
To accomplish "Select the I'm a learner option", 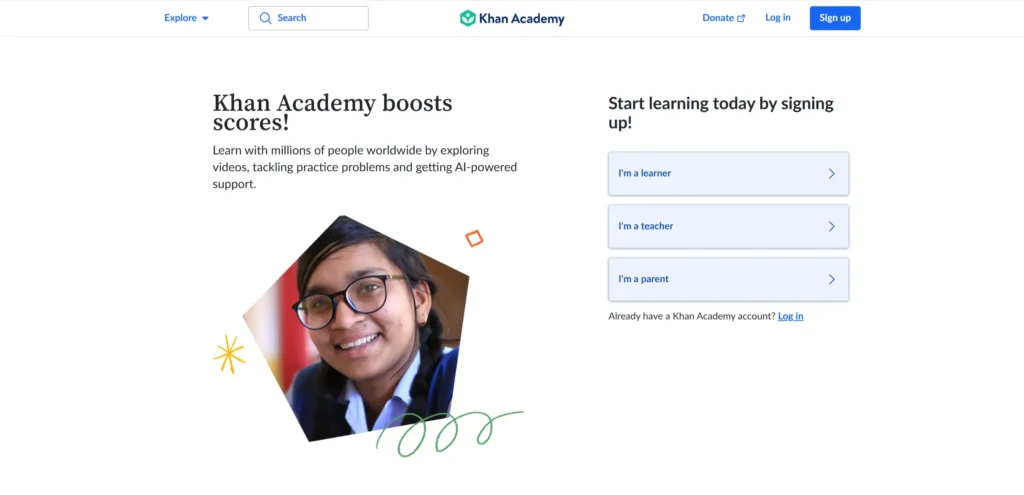I will coord(728,174).
